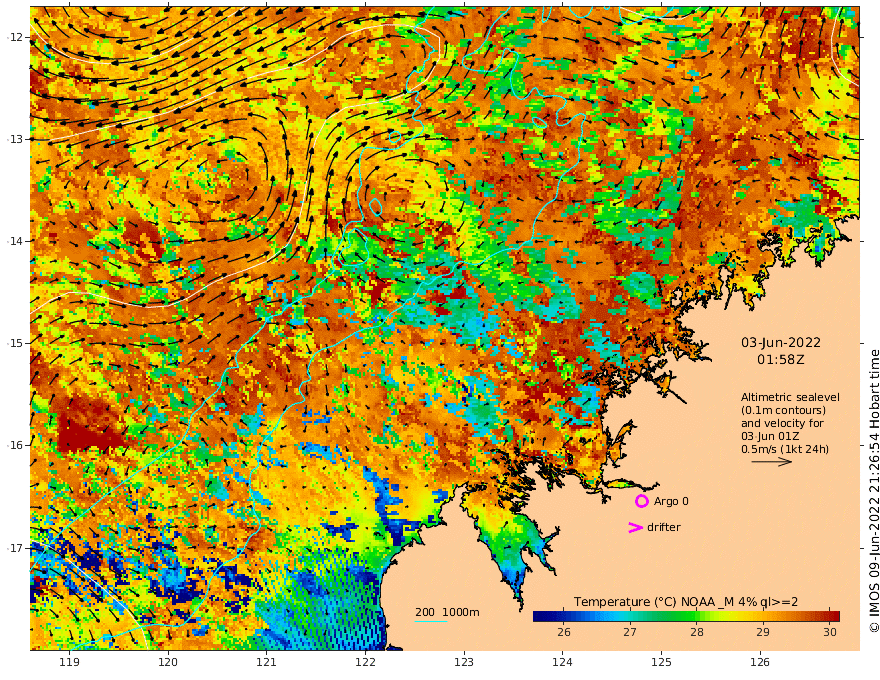The image size is (880, 680).
Task: Click colorbar tick label 29
Action: (763, 632)
